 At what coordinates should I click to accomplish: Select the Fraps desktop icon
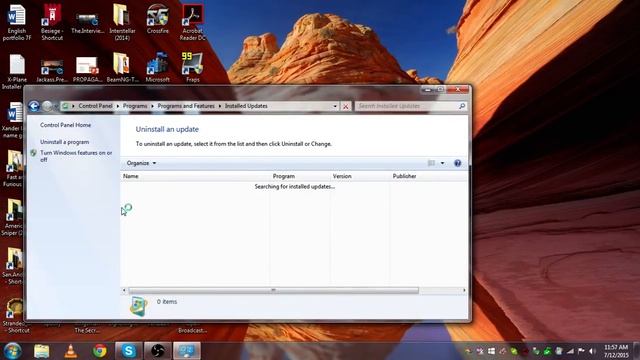pyautogui.click(x=192, y=68)
